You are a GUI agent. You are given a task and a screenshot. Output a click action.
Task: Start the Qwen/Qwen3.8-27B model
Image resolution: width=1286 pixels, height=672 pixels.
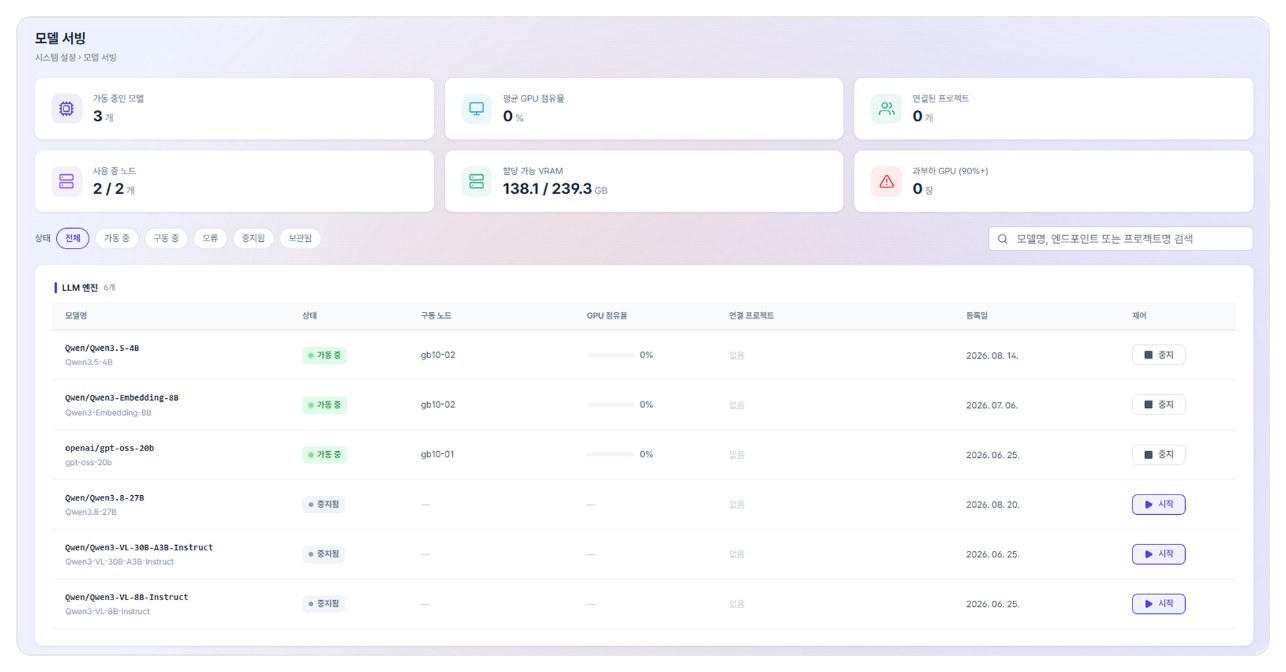tap(1158, 504)
